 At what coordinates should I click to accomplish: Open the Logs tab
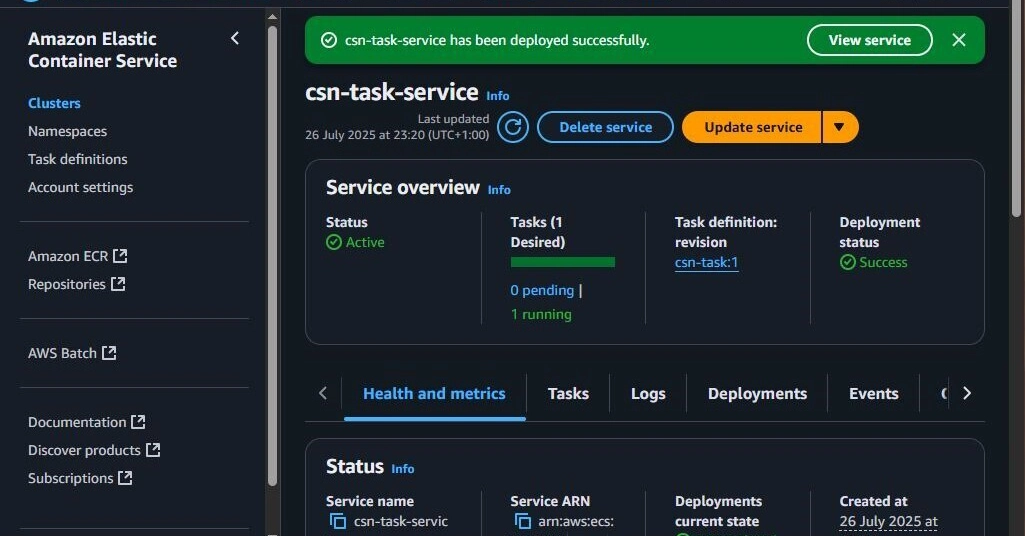point(648,394)
